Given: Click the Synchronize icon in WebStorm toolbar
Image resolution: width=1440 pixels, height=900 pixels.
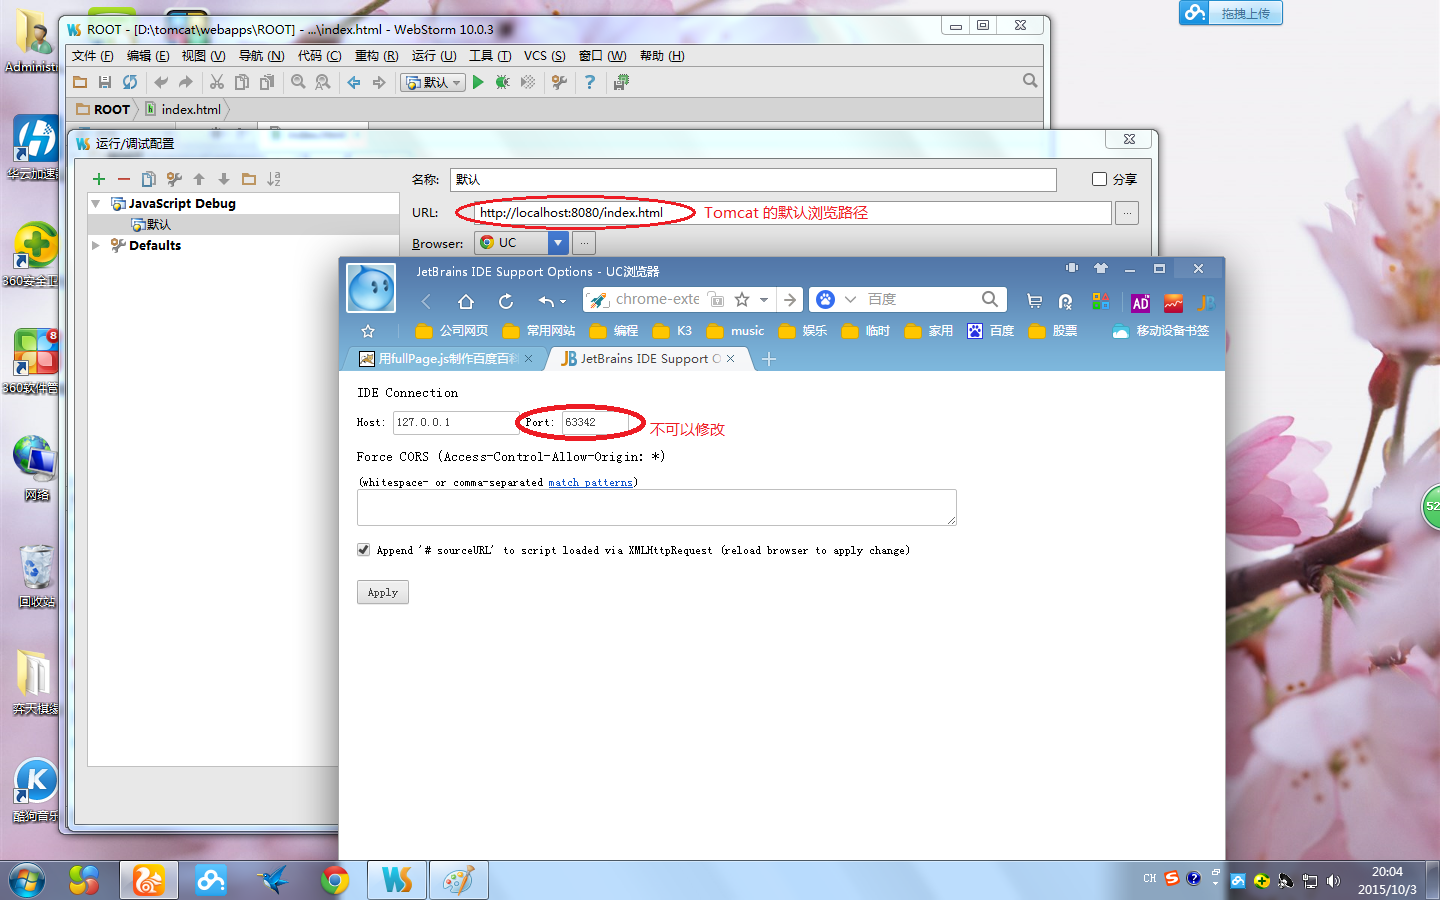Looking at the screenshot, I should (130, 82).
